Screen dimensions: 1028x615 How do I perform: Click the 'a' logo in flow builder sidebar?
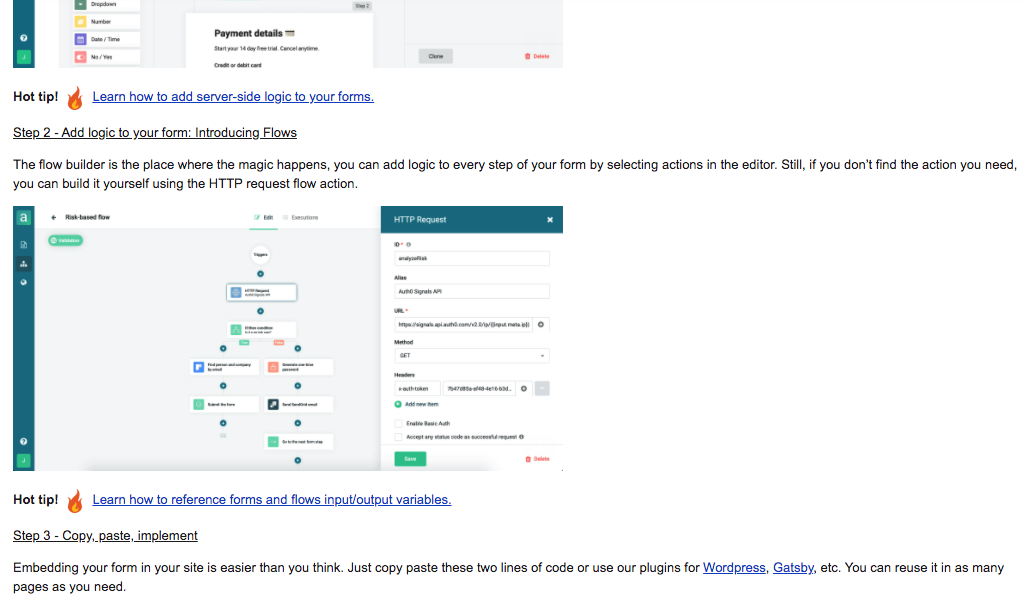(x=24, y=218)
